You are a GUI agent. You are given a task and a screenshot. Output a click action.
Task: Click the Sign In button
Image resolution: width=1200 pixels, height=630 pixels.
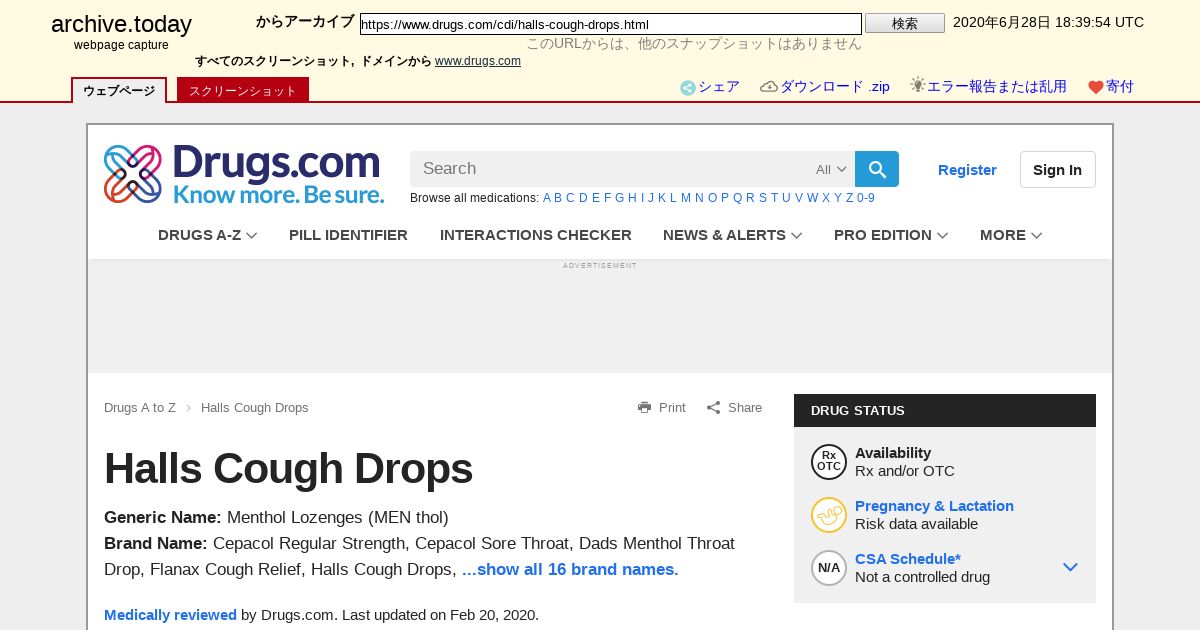1057,170
